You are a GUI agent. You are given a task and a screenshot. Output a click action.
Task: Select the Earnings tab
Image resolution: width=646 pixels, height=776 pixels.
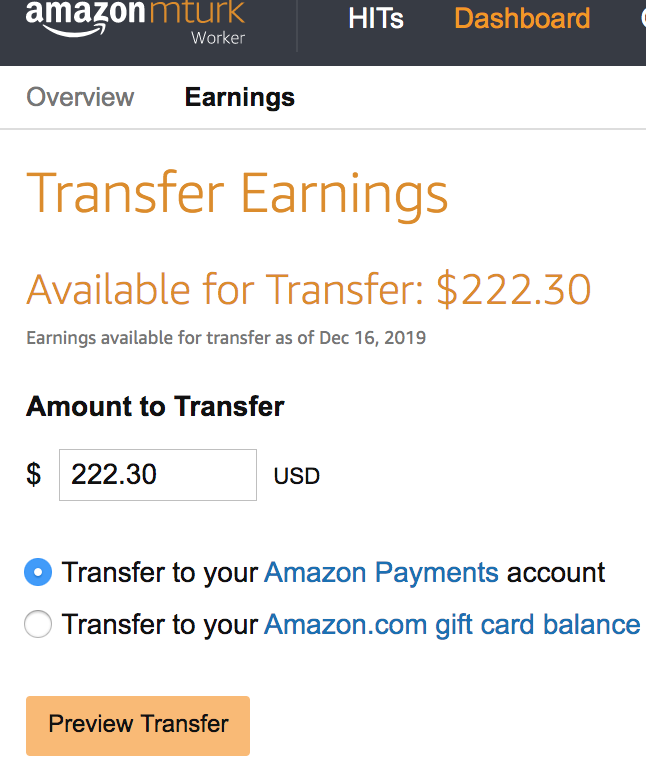[240, 97]
